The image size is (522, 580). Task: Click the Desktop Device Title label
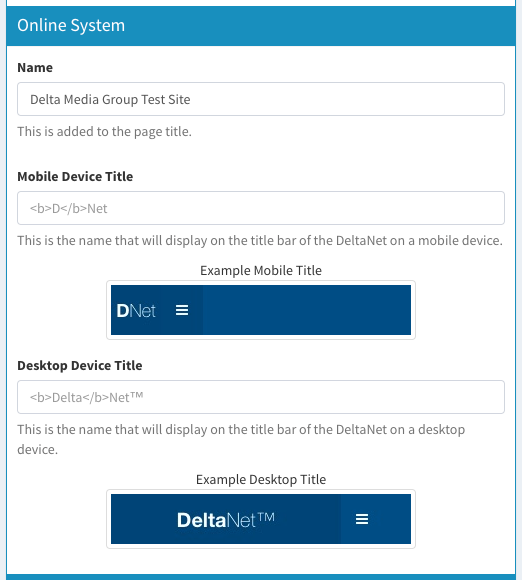(x=80, y=365)
